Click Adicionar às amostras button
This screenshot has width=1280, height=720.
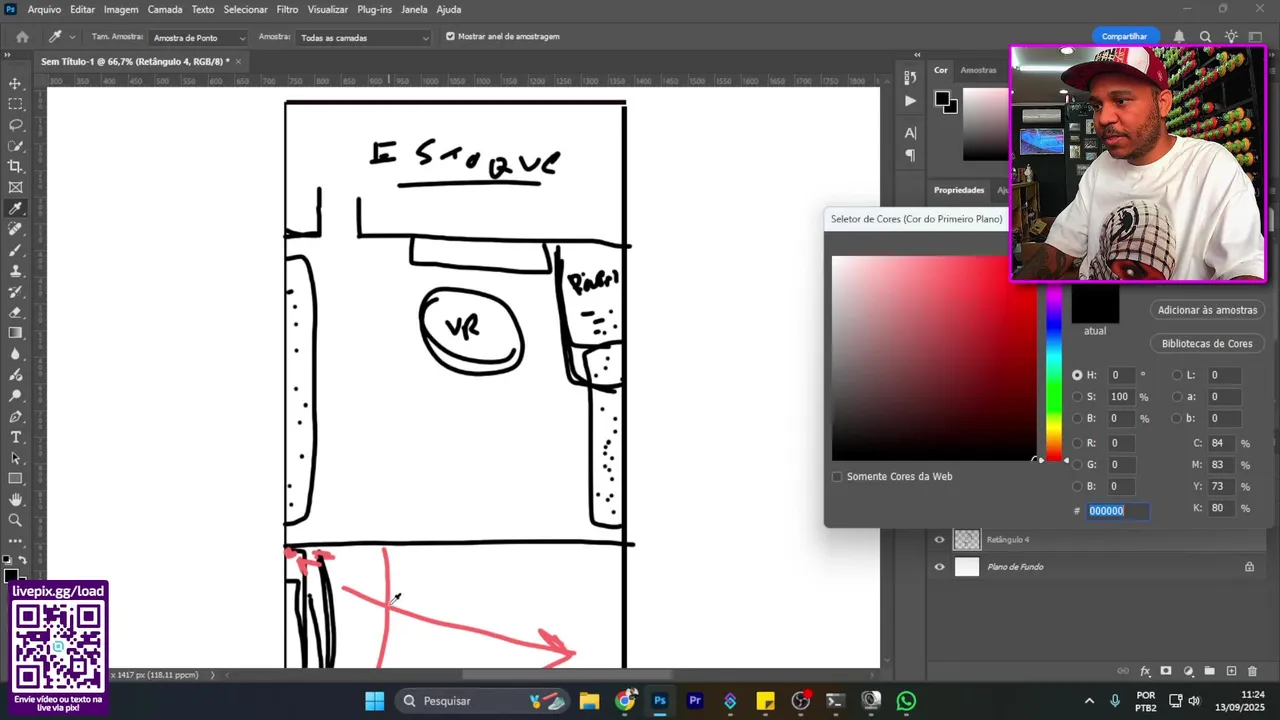click(x=1207, y=310)
